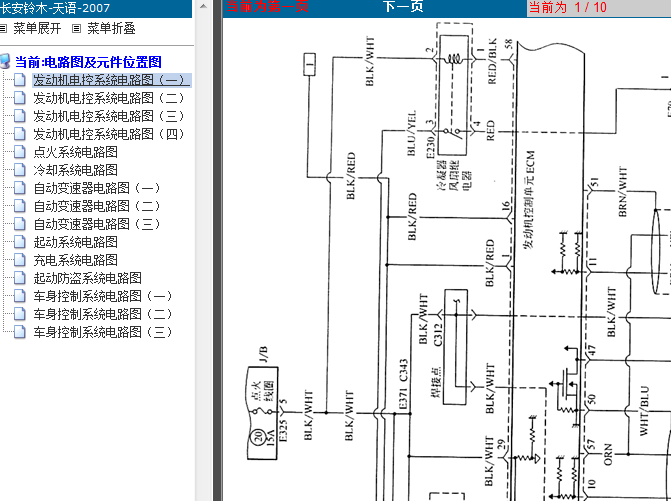The image size is (671, 501).
Task: Click the 焊接点 label in diagram
Action: click(436, 382)
